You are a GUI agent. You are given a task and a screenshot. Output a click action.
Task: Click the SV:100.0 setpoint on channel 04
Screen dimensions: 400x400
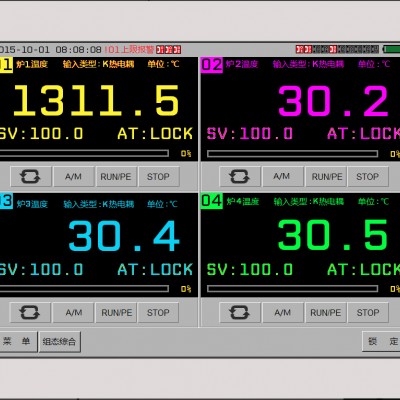pos(249,269)
